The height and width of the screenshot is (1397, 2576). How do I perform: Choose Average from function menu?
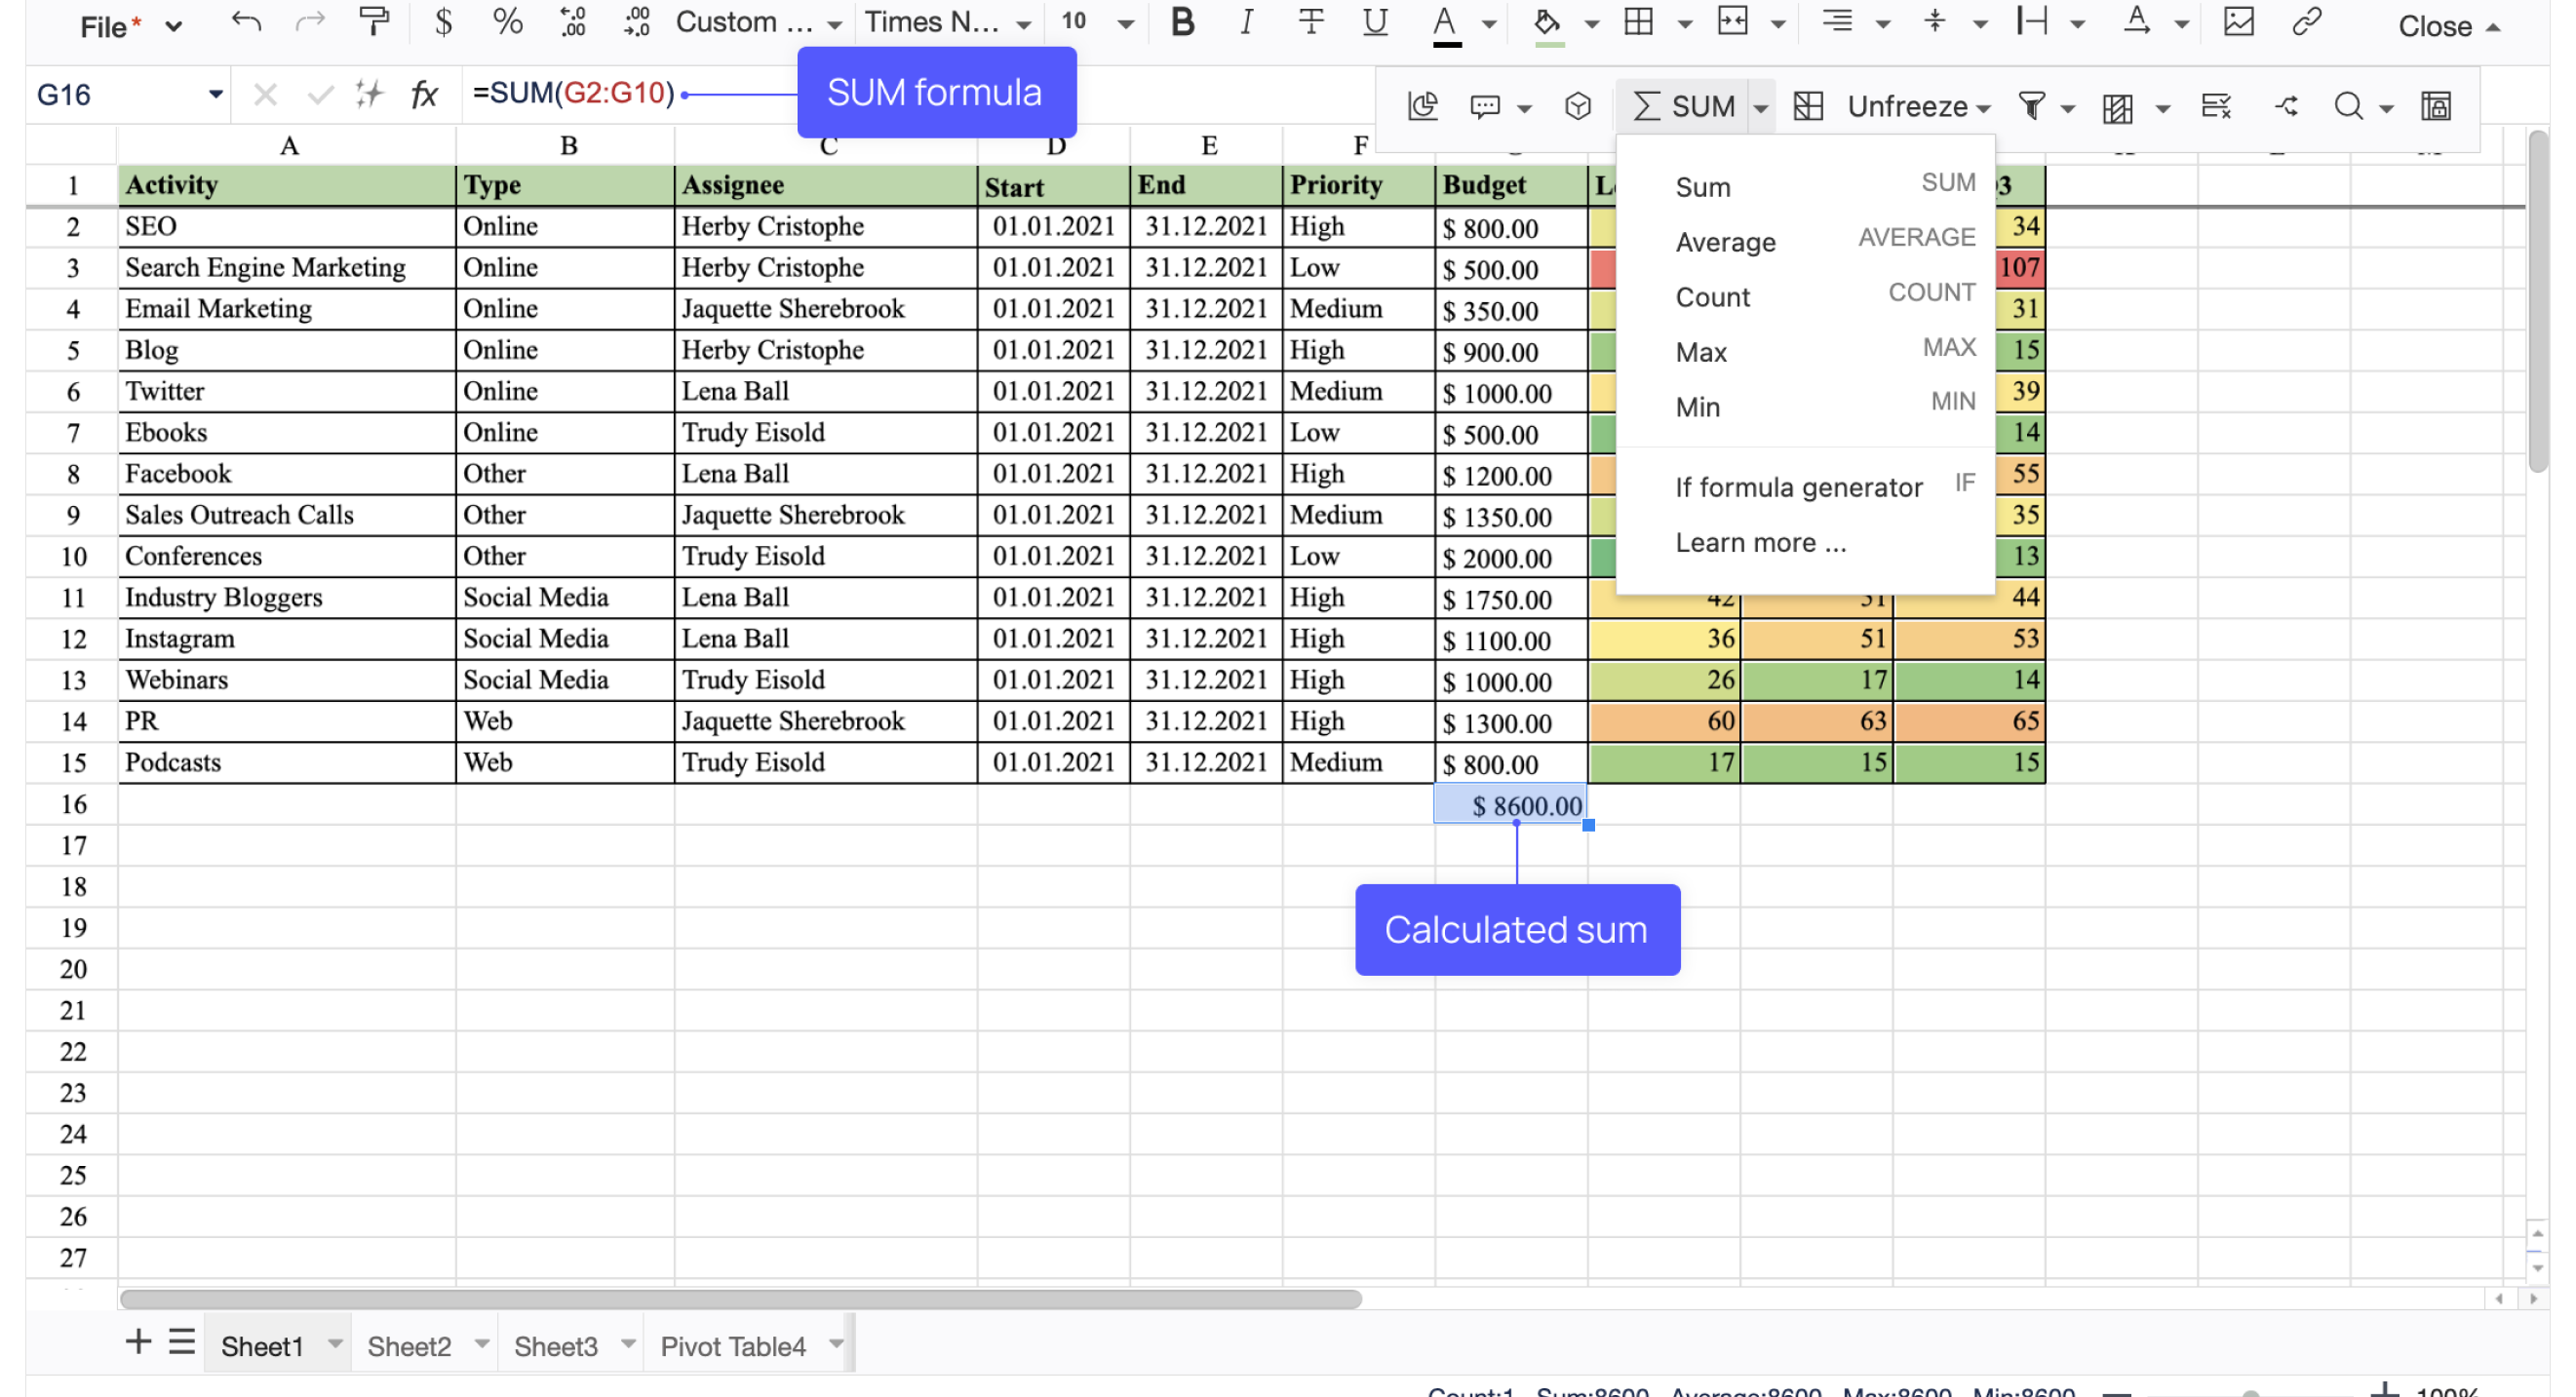coord(1806,242)
